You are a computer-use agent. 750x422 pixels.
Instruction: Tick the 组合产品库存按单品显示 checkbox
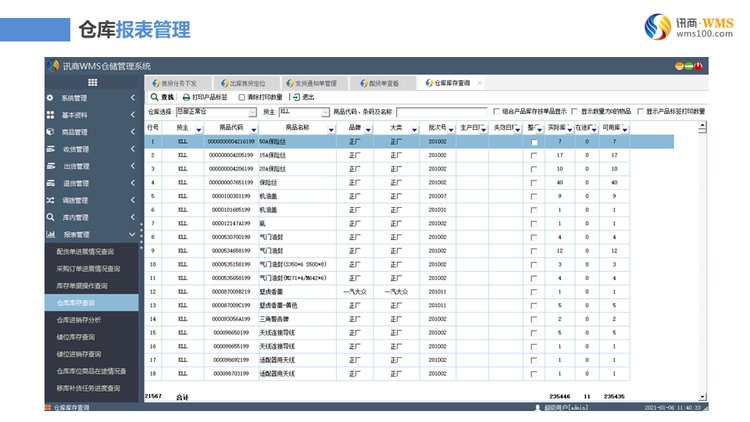pyautogui.click(x=496, y=111)
